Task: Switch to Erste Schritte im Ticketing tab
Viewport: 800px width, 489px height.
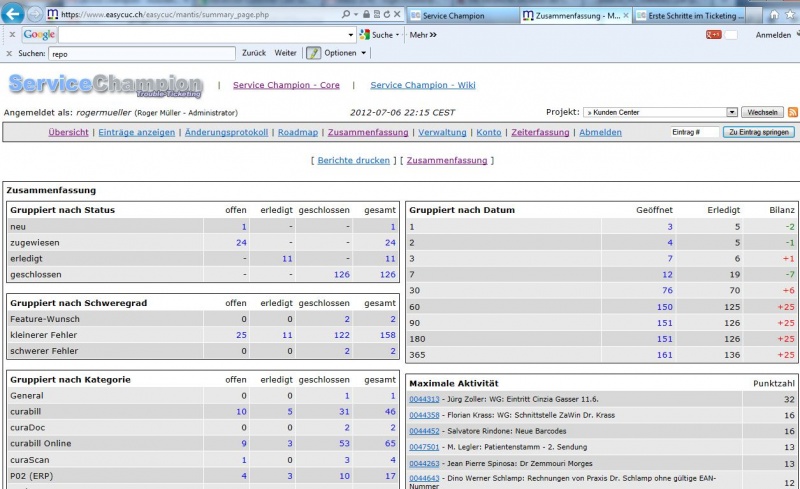Action: click(x=690, y=16)
